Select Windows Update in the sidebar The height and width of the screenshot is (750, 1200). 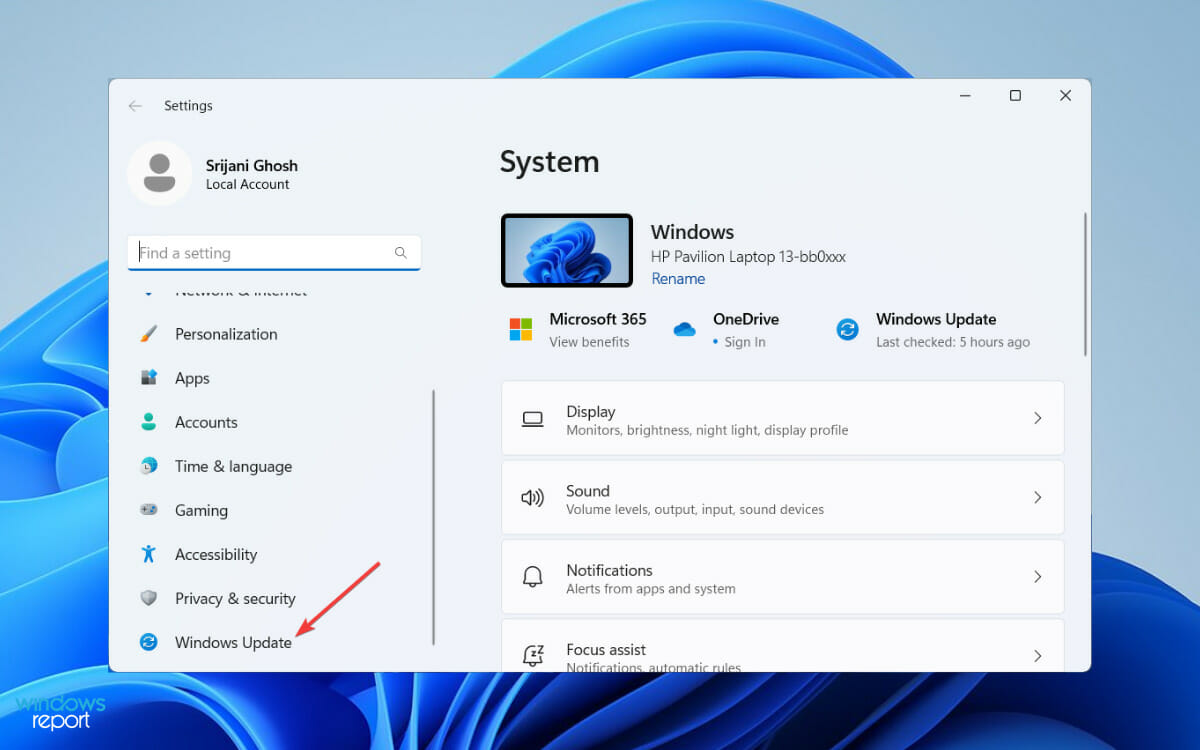tap(233, 642)
